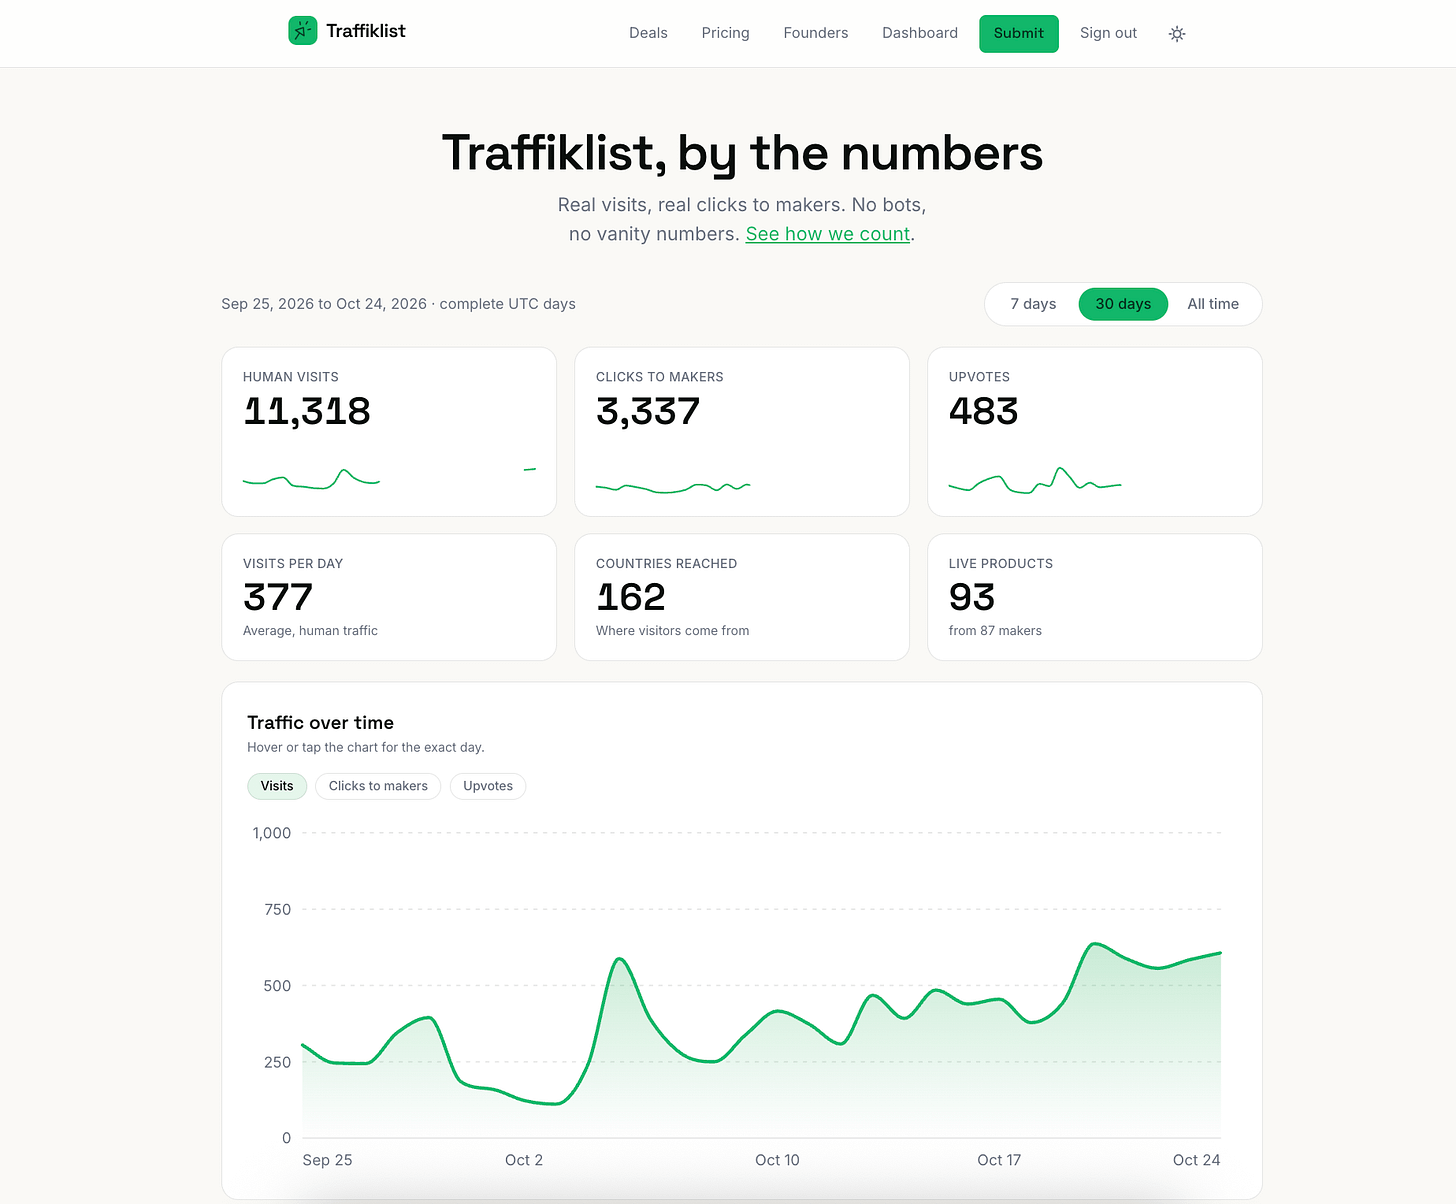Select the 30 days range

tap(1123, 304)
